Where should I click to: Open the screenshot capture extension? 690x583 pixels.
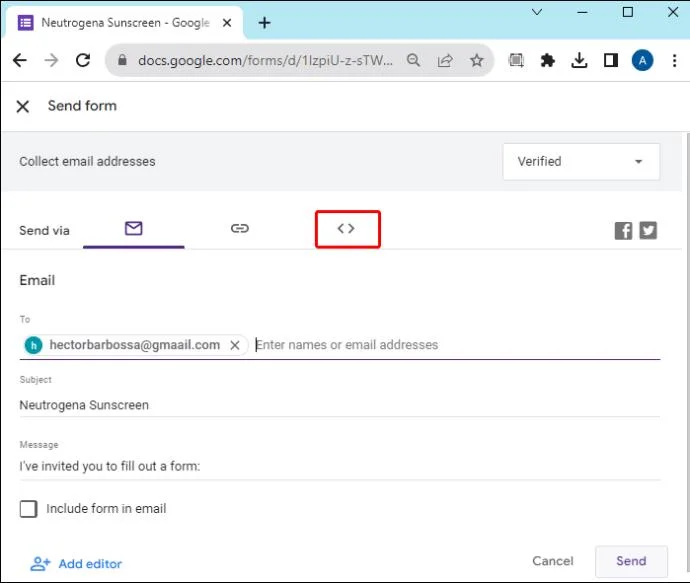(x=516, y=60)
